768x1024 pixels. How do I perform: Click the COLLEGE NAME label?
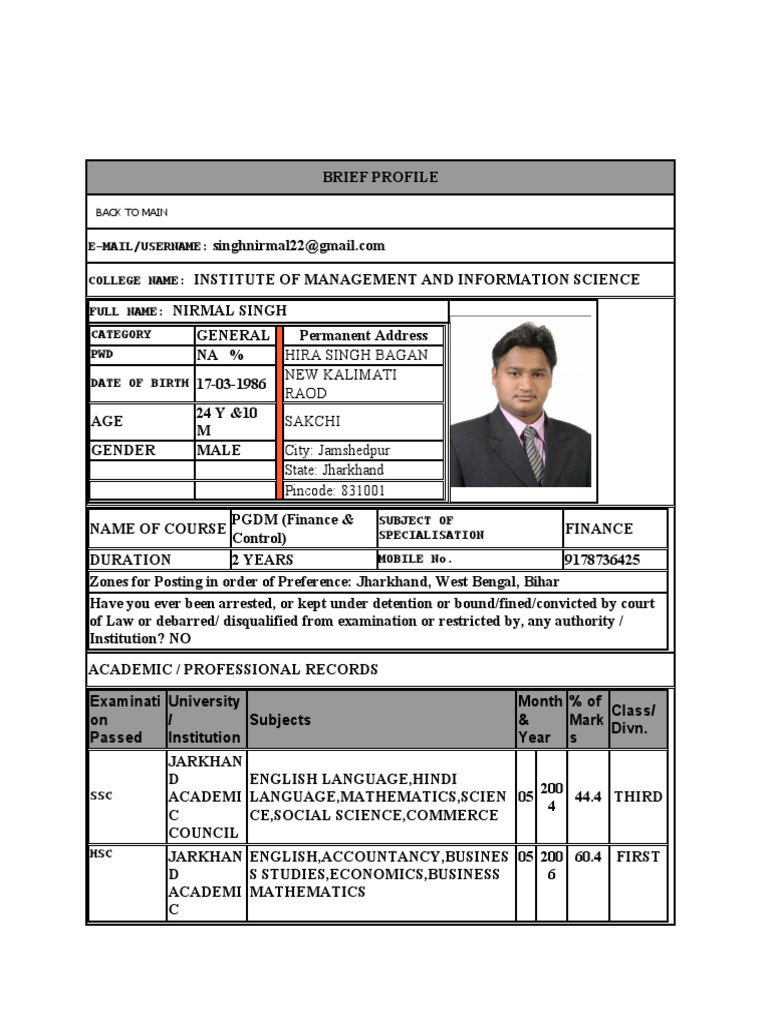pyautogui.click(x=136, y=280)
